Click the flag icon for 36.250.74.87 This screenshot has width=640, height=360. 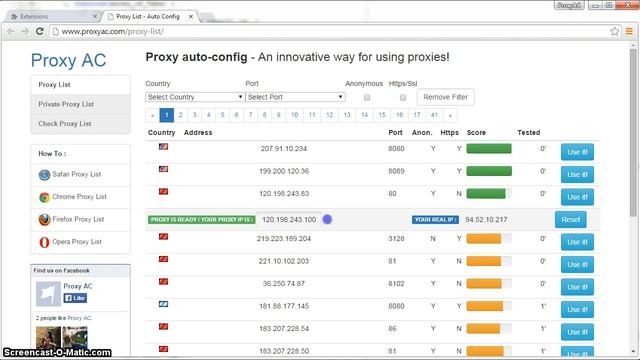163,282
